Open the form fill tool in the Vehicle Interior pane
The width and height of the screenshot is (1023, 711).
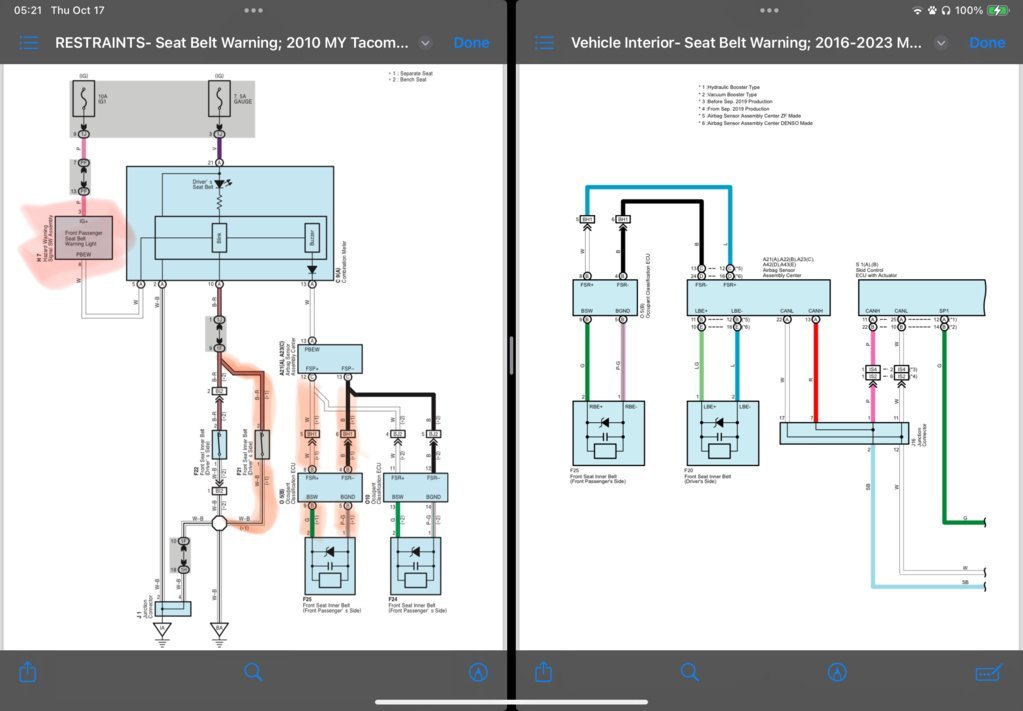988,673
